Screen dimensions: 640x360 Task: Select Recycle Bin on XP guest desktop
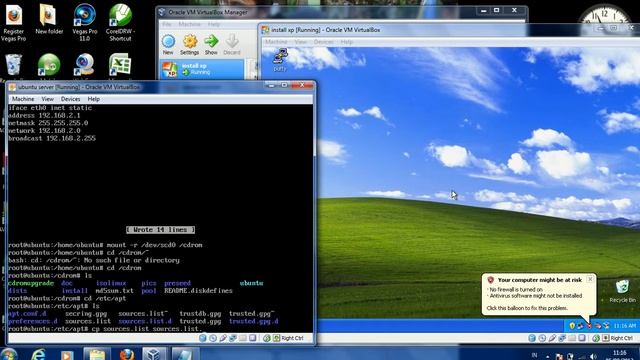pyautogui.click(x=622, y=291)
